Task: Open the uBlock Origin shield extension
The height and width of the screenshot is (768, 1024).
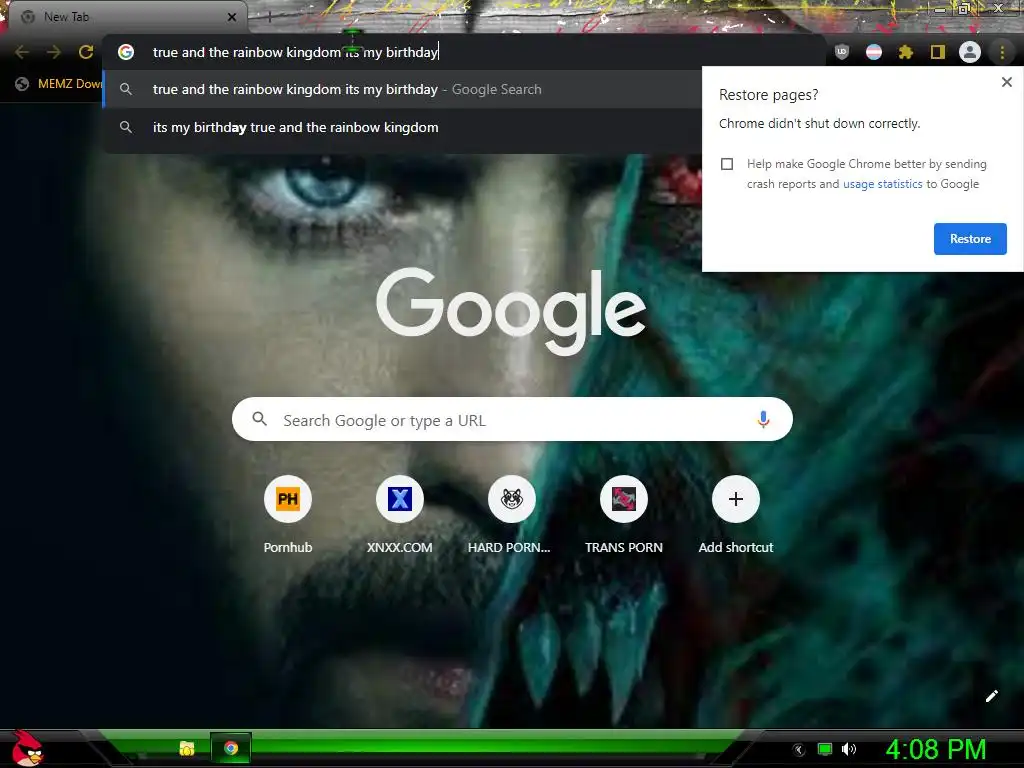Action: [x=842, y=52]
